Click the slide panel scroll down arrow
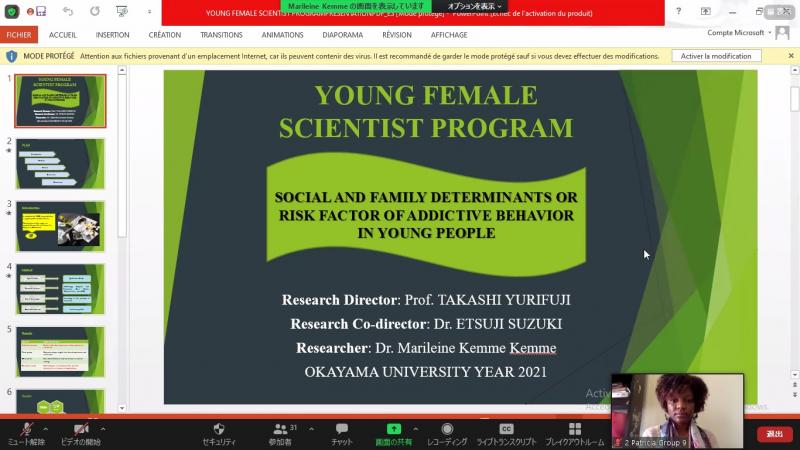The height and width of the screenshot is (450, 800). click(122, 408)
